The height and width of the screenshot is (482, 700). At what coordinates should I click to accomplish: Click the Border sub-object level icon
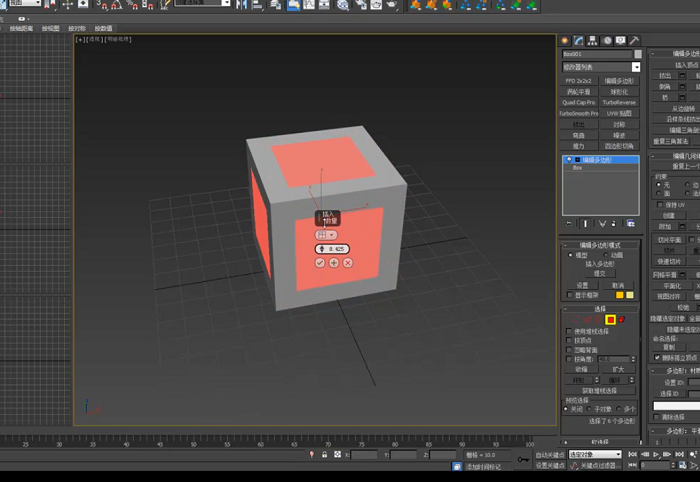[x=599, y=320]
